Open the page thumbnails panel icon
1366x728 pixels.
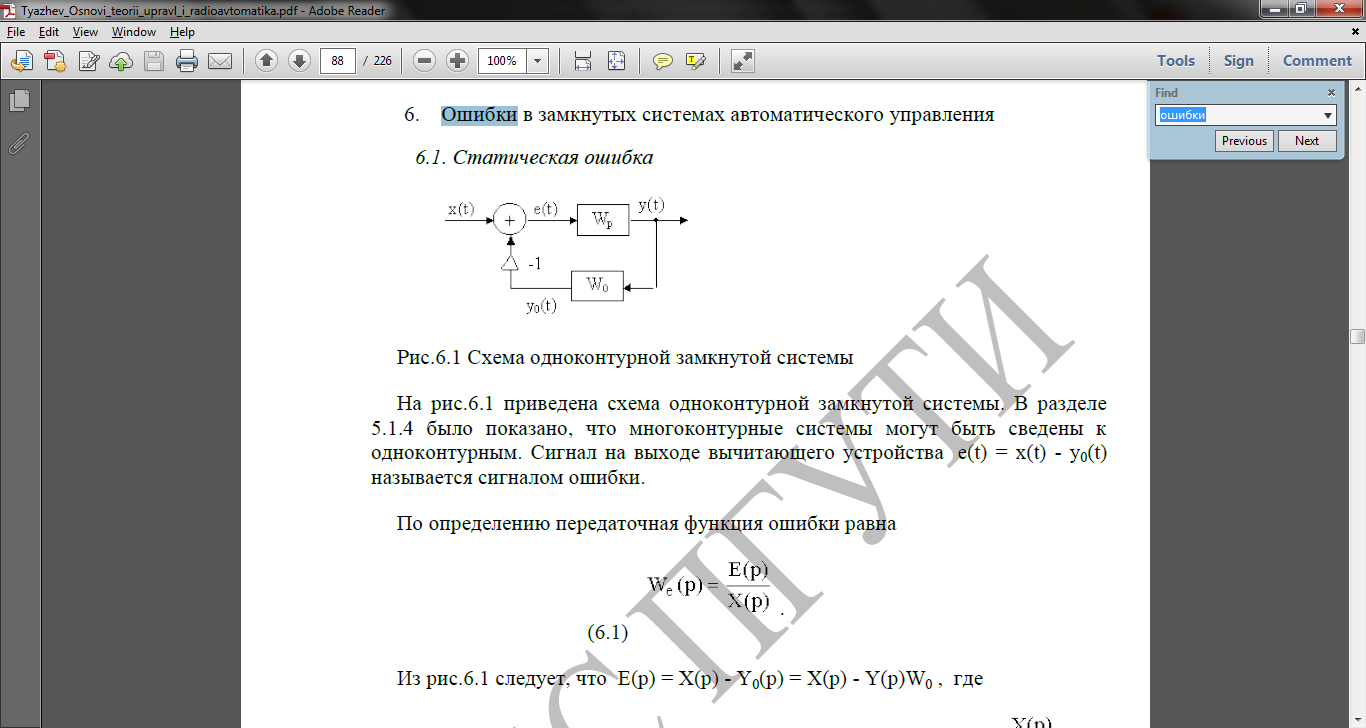pos(19,101)
